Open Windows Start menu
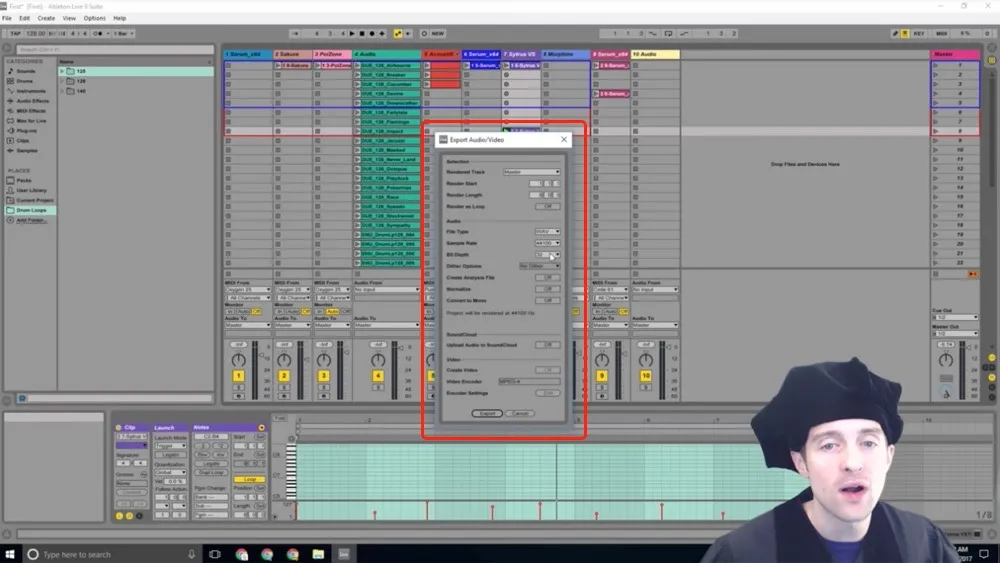 point(9,554)
